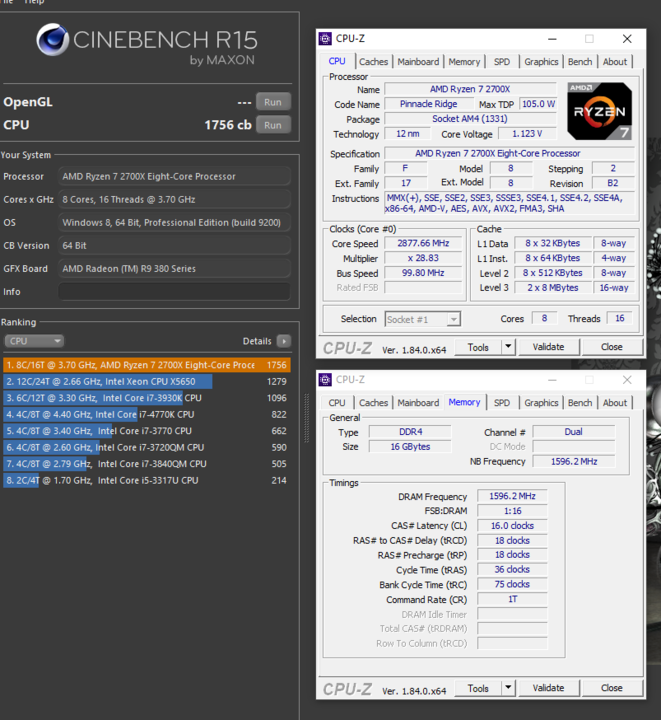
Task: Click the memory Size value 16 GBytes
Action: tap(410, 446)
